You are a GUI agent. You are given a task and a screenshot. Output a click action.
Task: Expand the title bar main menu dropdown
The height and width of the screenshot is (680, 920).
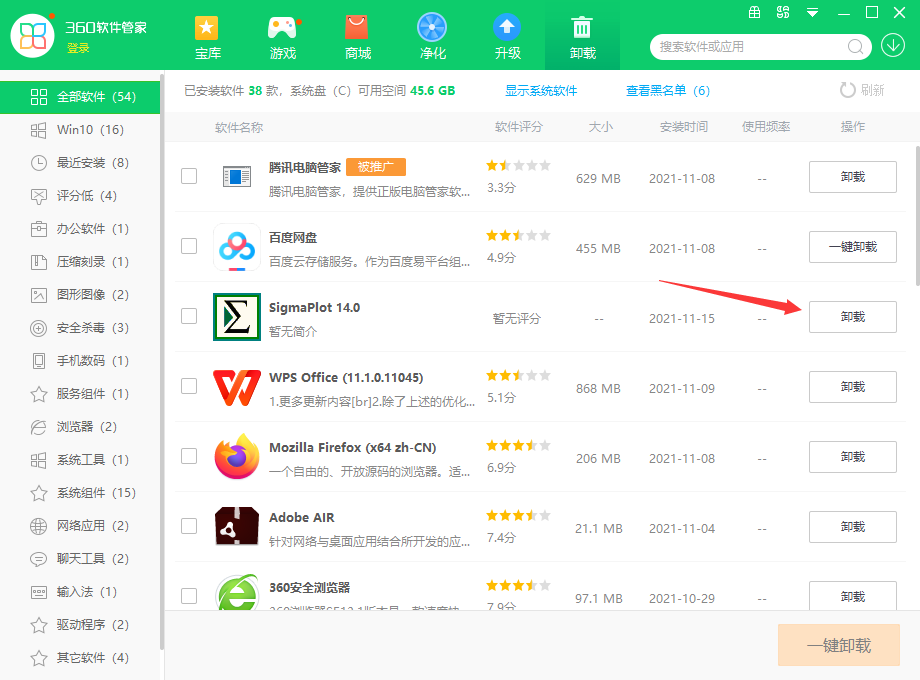click(x=813, y=12)
